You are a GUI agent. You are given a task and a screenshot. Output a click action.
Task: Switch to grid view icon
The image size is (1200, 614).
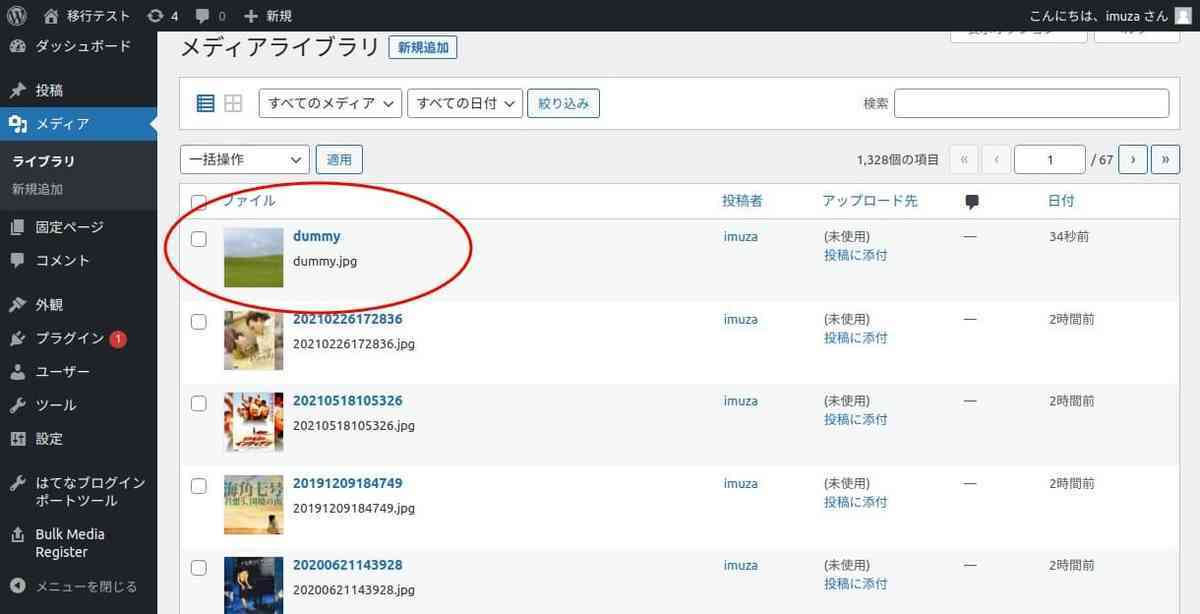[x=233, y=103]
